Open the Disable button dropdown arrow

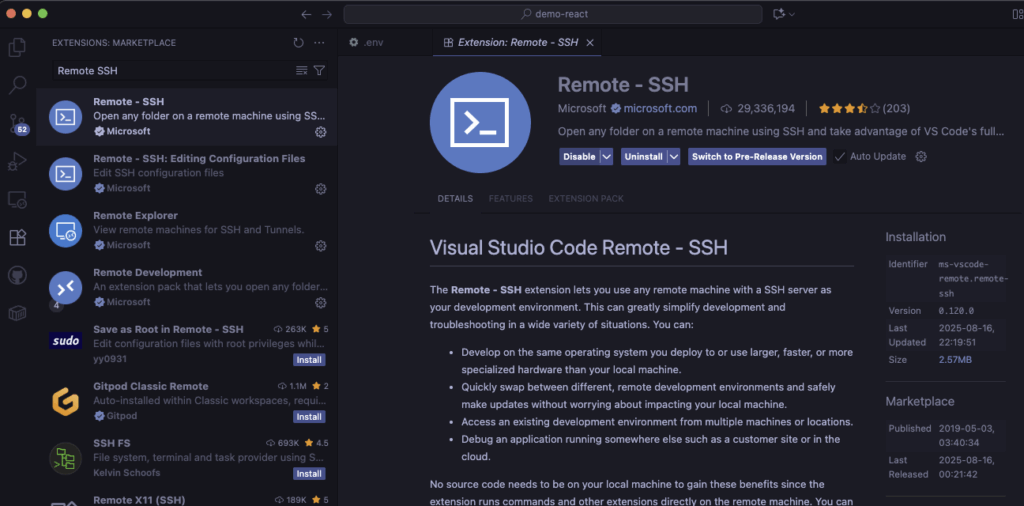(x=606, y=157)
